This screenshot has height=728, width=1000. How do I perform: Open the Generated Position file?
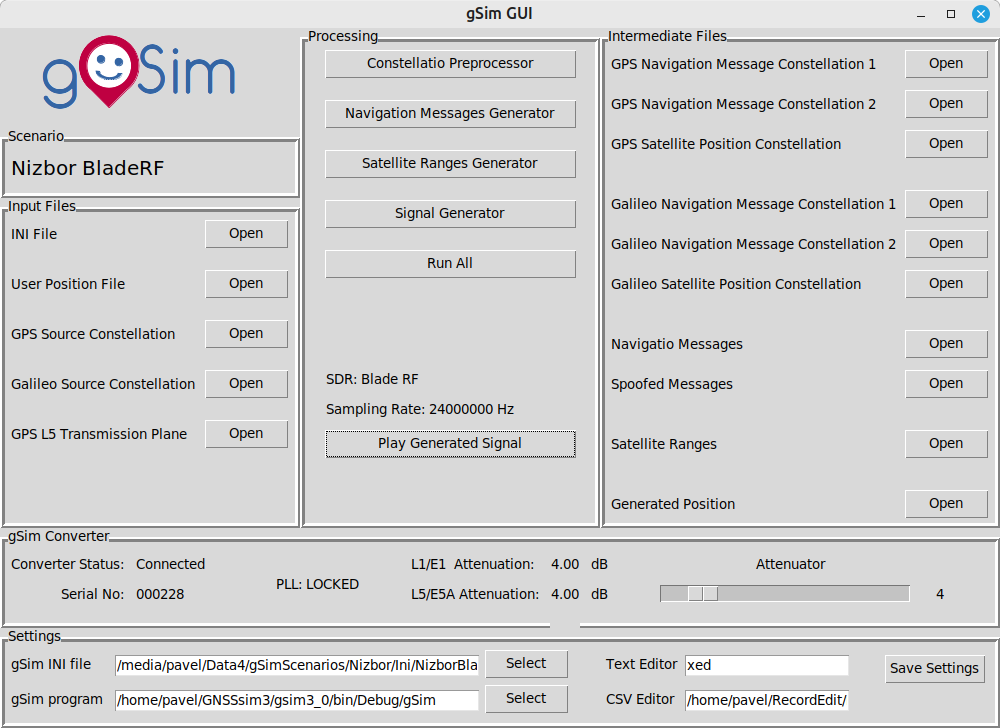[946, 504]
